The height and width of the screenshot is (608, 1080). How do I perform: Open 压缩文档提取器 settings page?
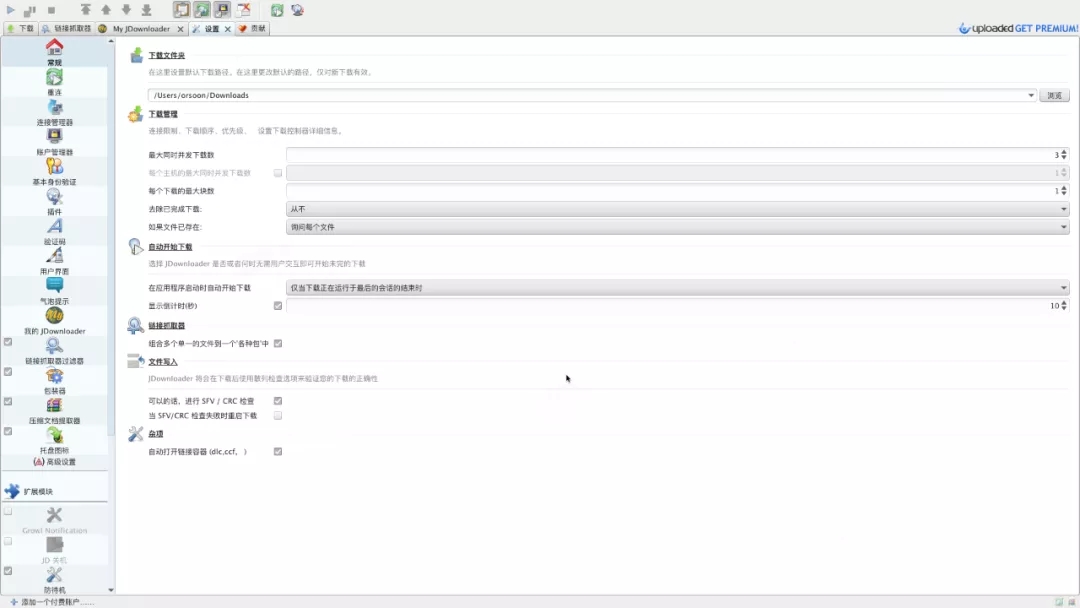(54, 410)
